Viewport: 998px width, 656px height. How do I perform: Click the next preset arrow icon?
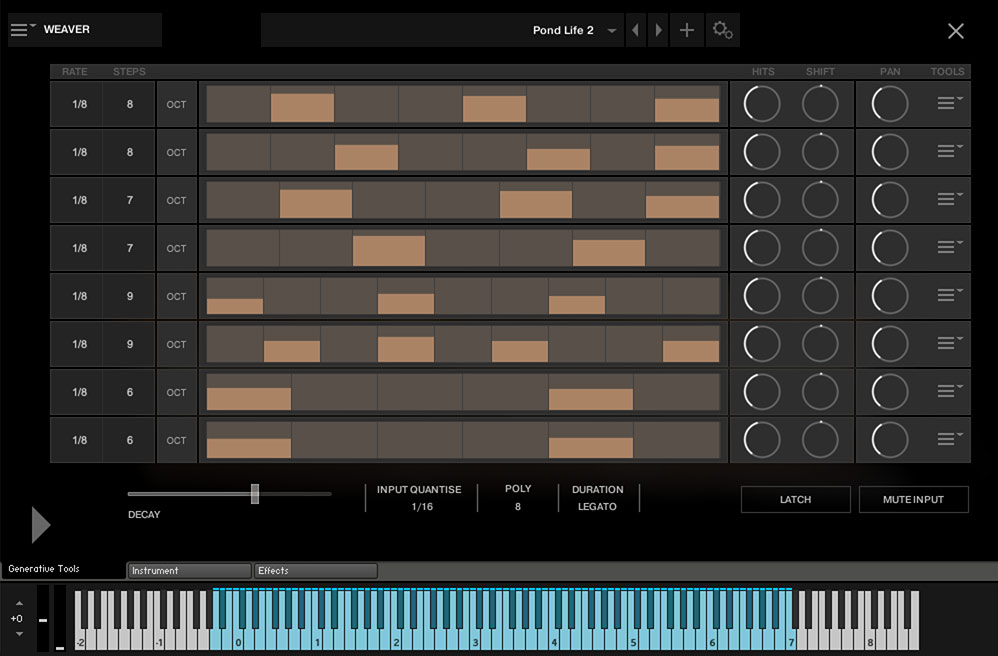click(x=657, y=30)
